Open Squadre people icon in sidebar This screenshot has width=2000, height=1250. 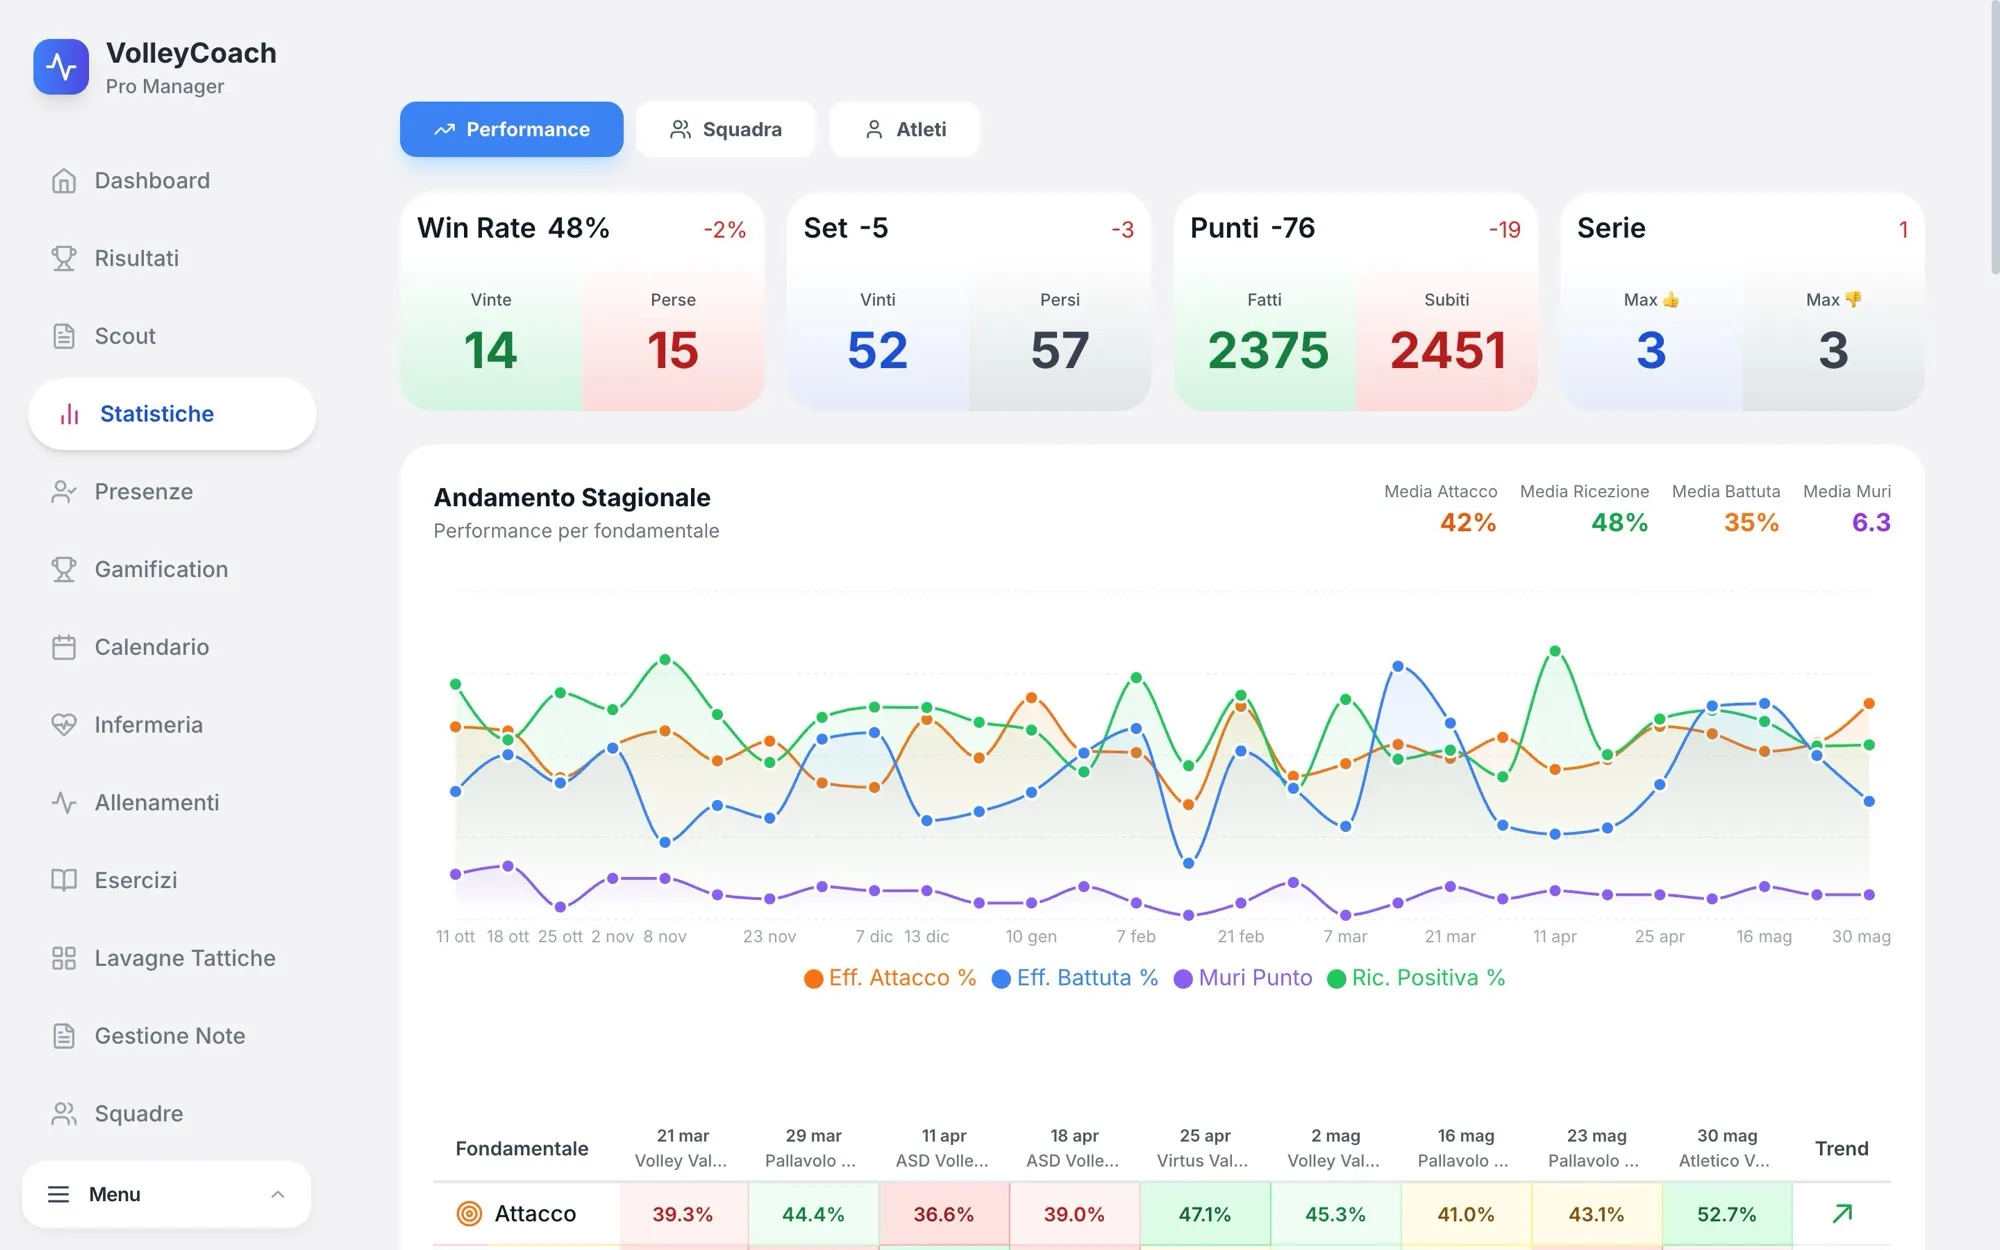coord(64,1114)
